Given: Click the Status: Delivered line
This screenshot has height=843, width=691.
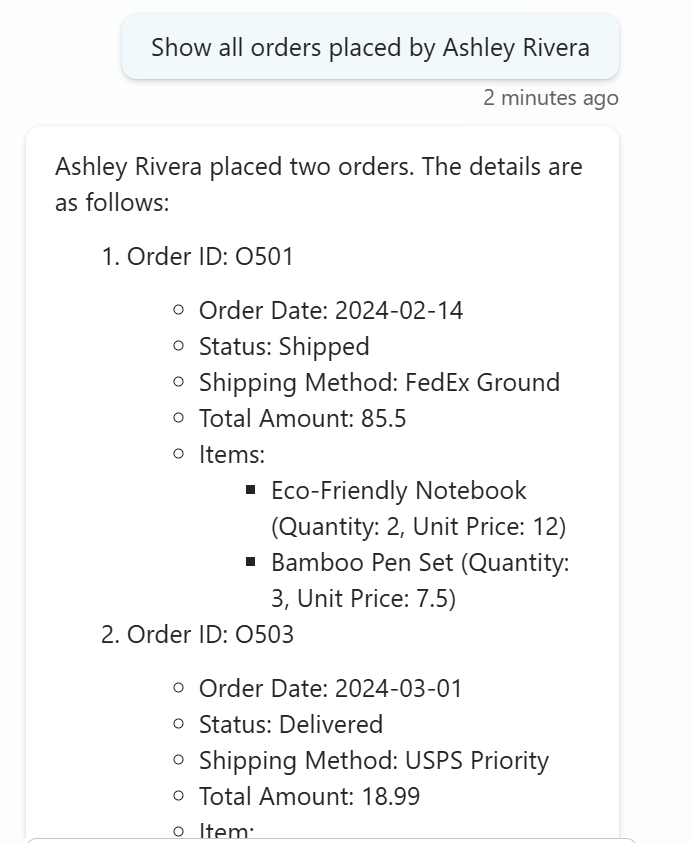Looking at the screenshot, I should point(291,724).
